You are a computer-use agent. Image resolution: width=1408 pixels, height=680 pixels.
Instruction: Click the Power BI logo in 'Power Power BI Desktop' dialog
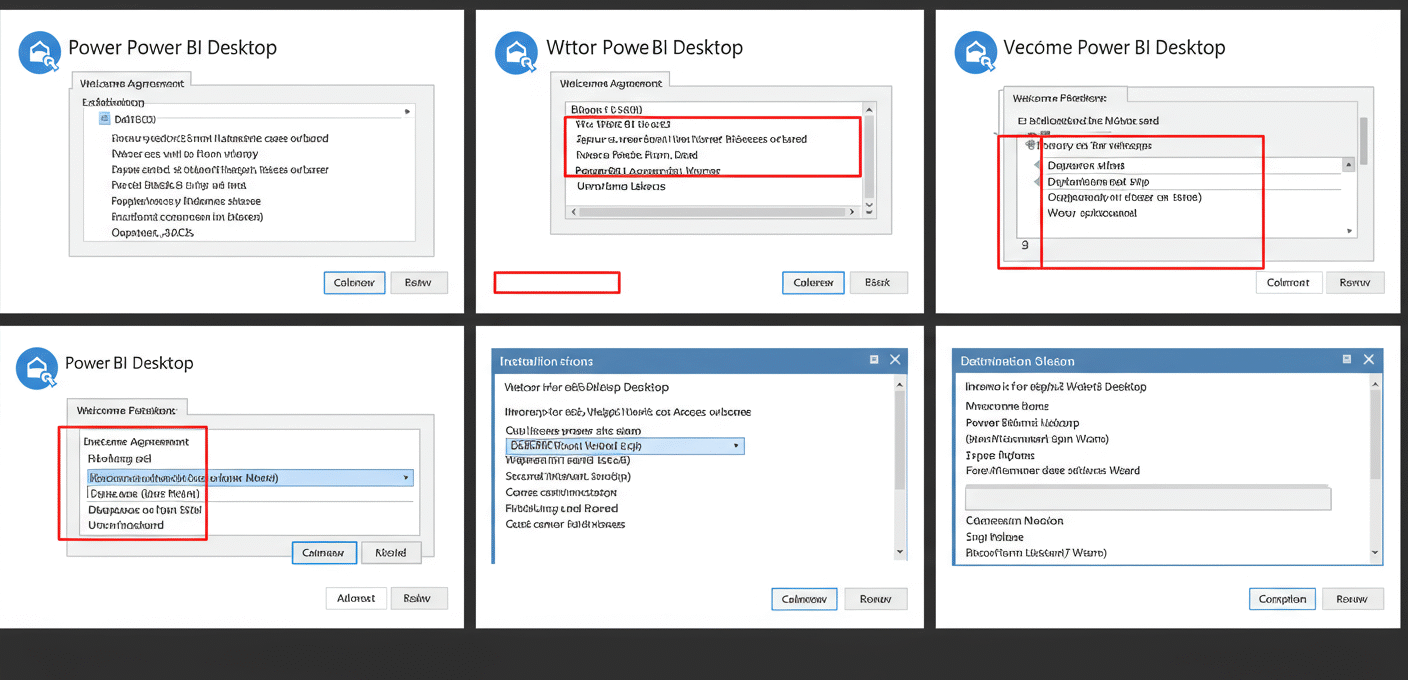coord(39,52)
